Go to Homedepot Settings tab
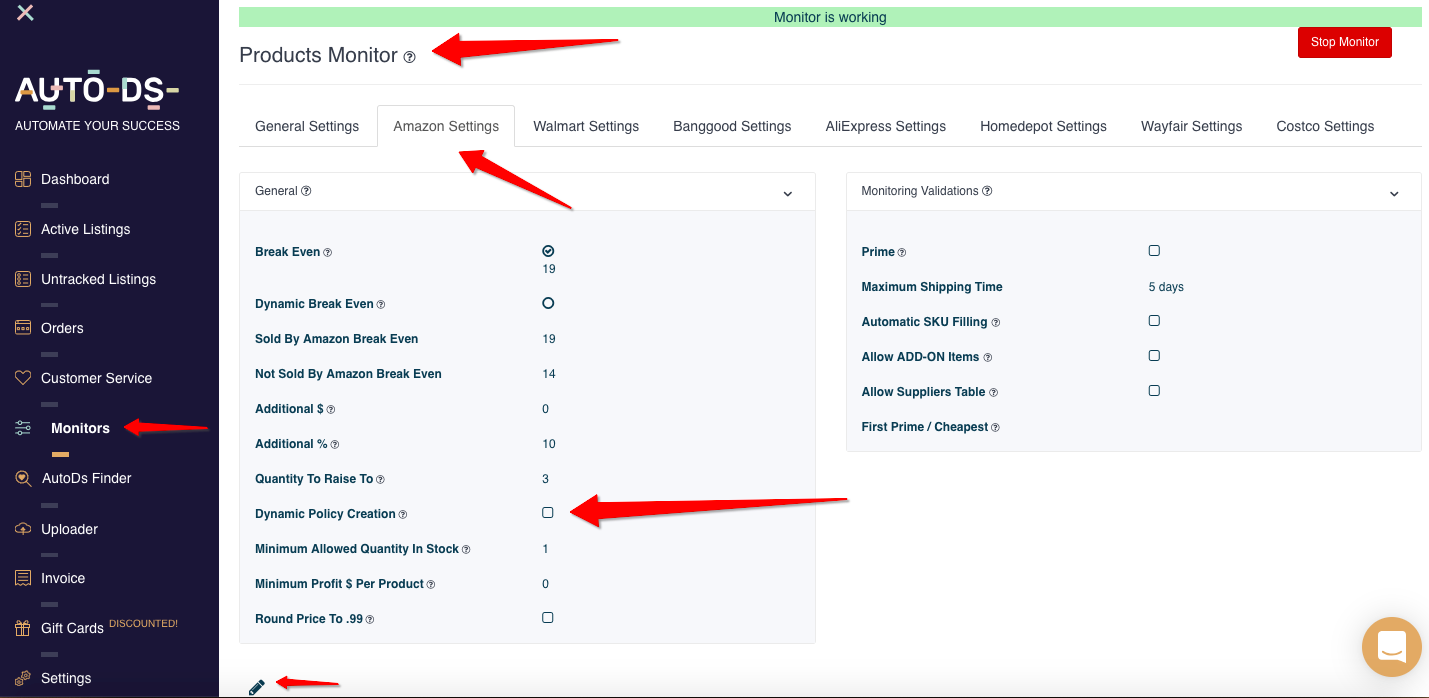This screenshot has width=1429, height=698. (x=1043, y=126)
